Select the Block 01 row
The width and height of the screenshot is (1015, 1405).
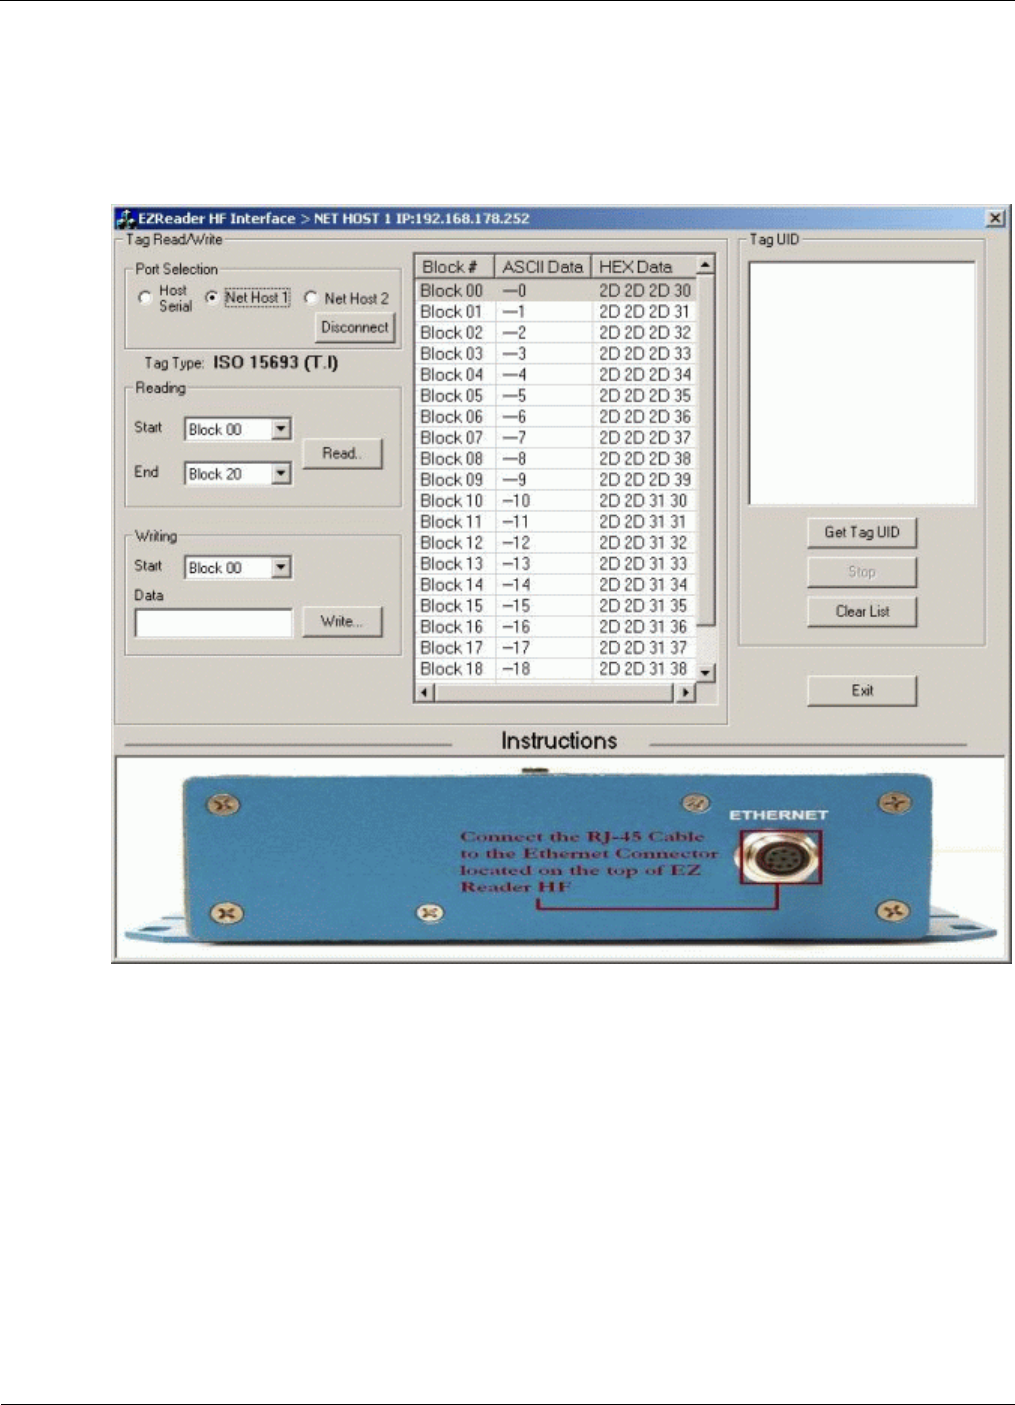tap(556, 311)
